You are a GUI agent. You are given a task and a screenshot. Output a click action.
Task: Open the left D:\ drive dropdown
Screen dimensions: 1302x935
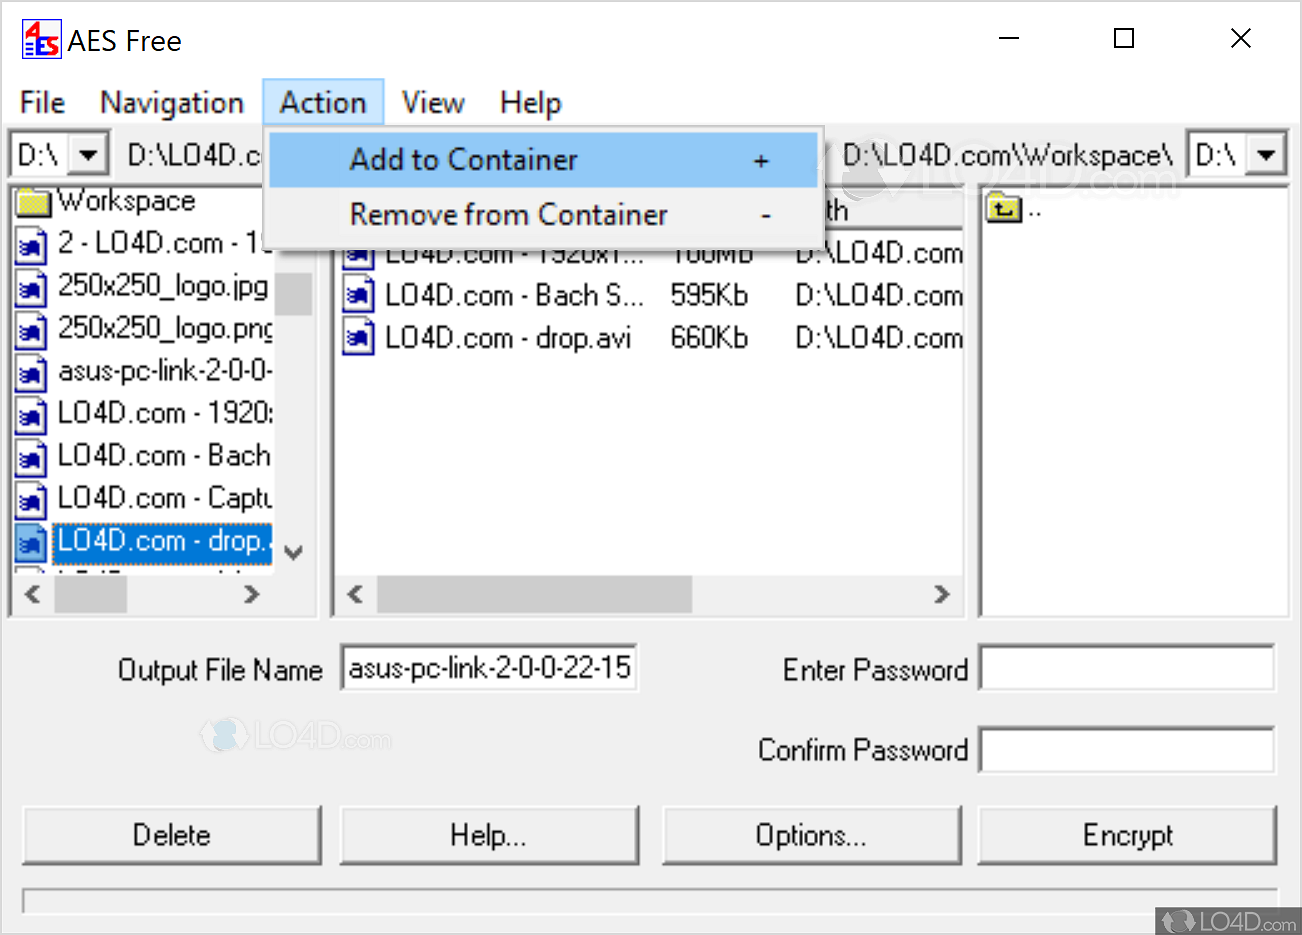pyautogui.click(x=89, y=152)
